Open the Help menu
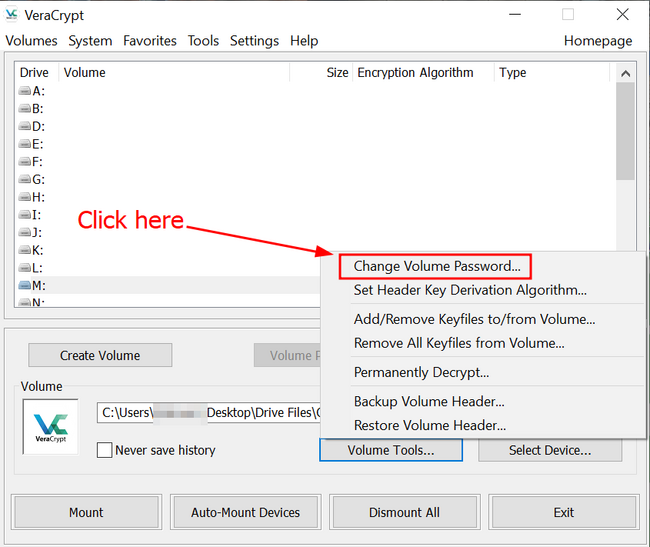Screen dimensions: 650x547 point(304,41)
